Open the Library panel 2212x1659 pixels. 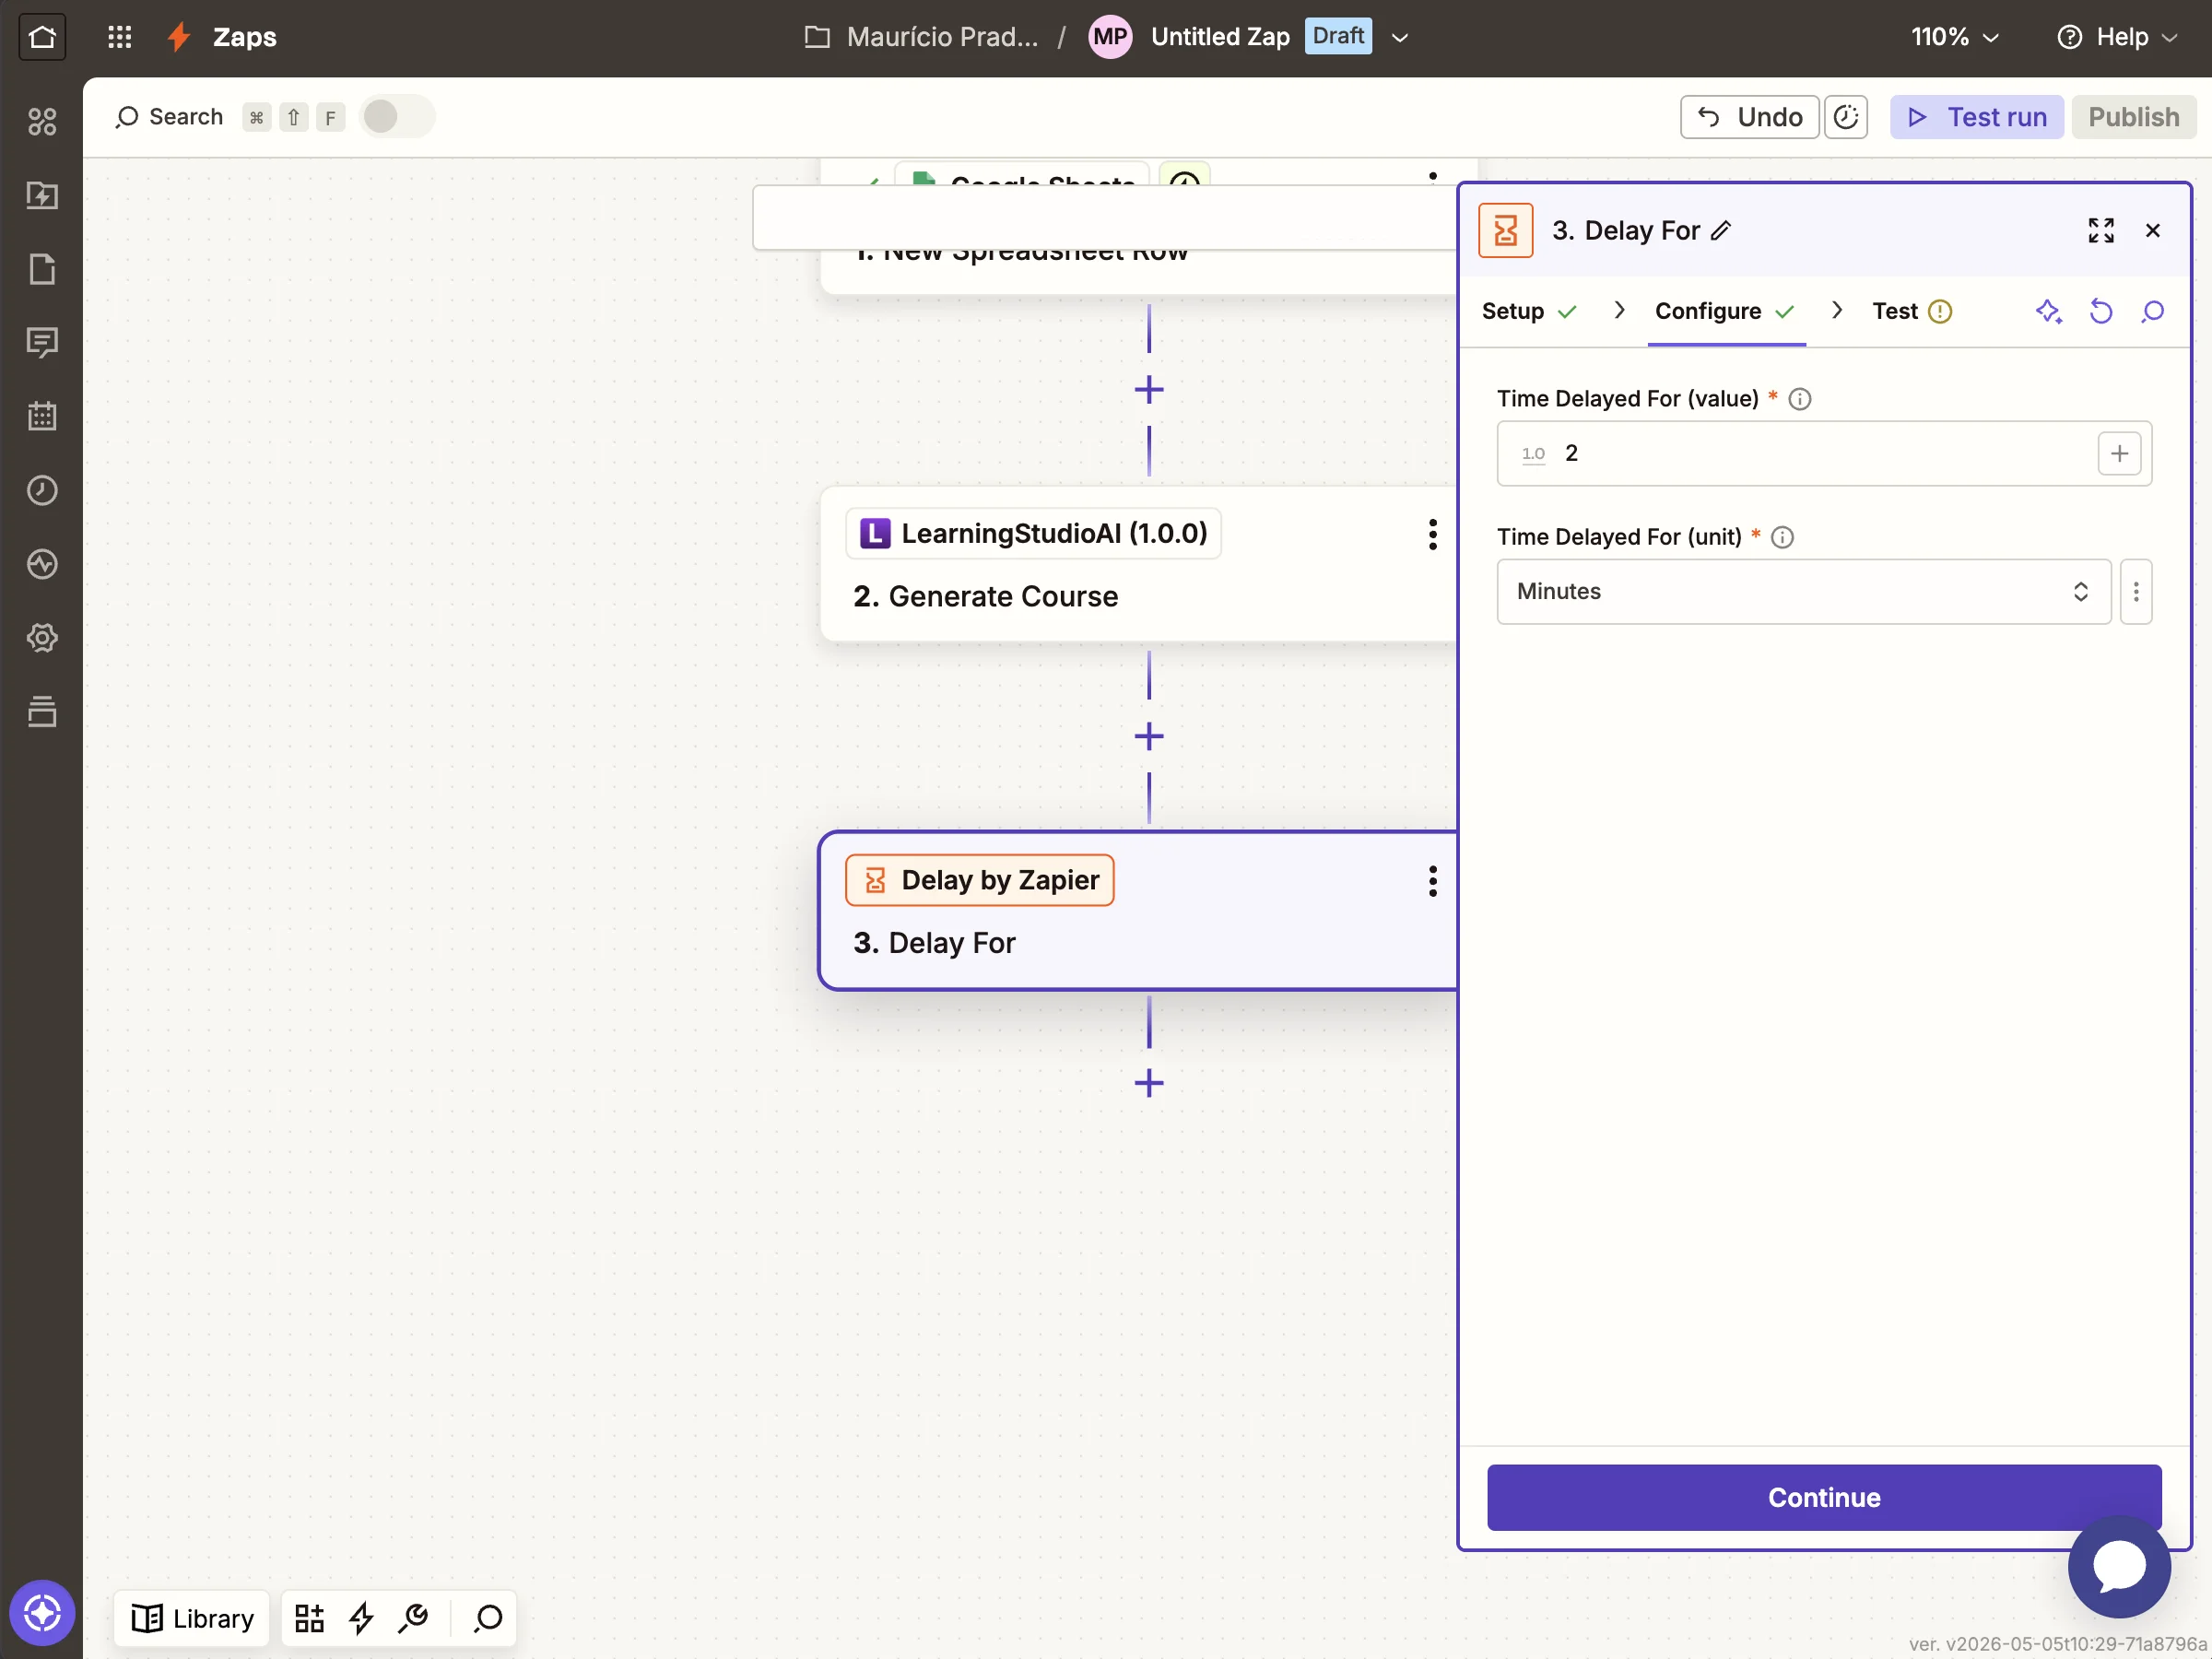(193, 1618)
